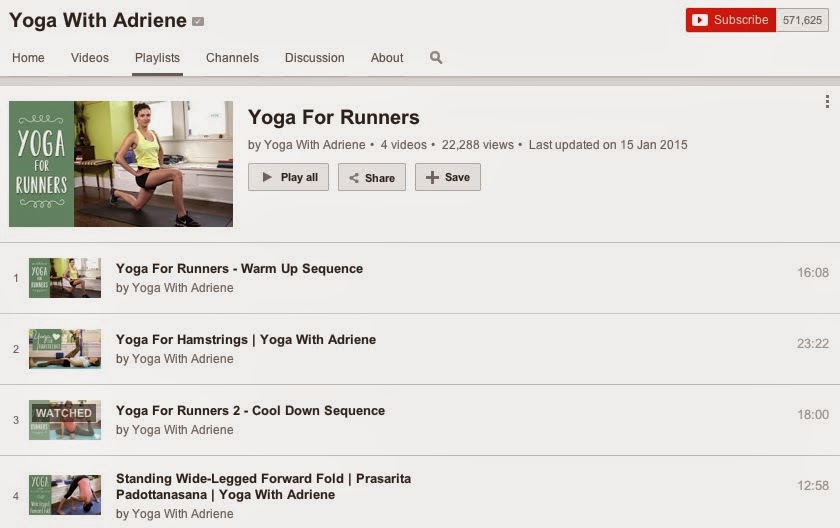View the About tab
The height and width of the screenshot is (528, 840).
[x=387, y=58]
